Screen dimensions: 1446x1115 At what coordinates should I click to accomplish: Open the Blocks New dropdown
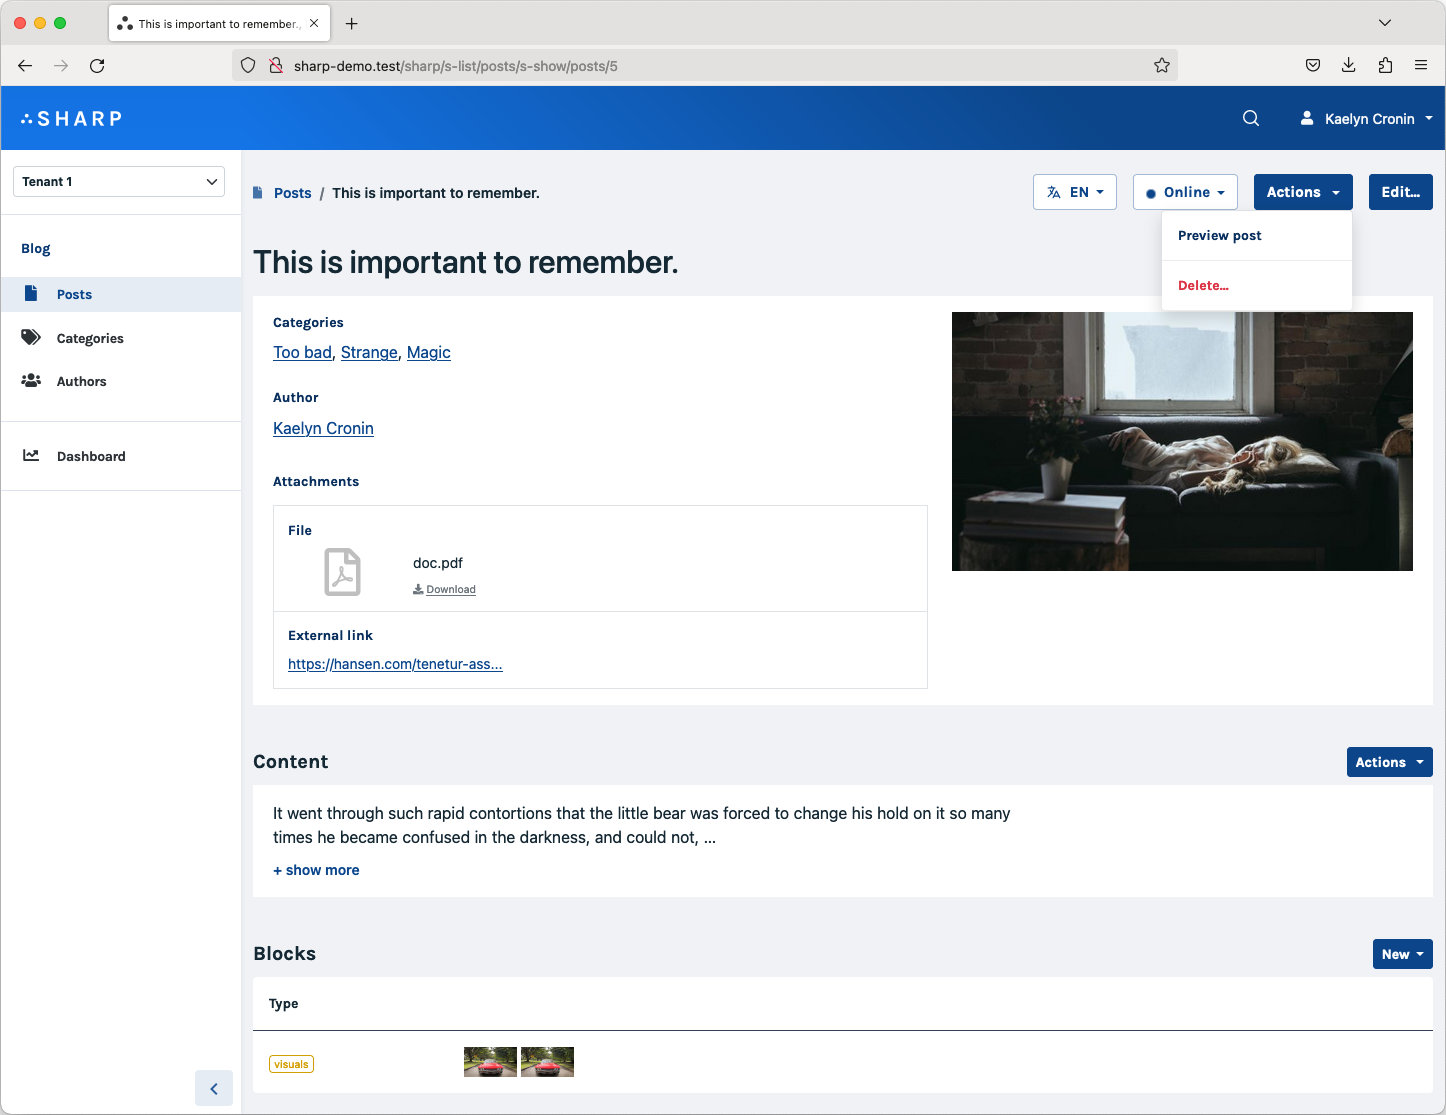(1402, 954)
